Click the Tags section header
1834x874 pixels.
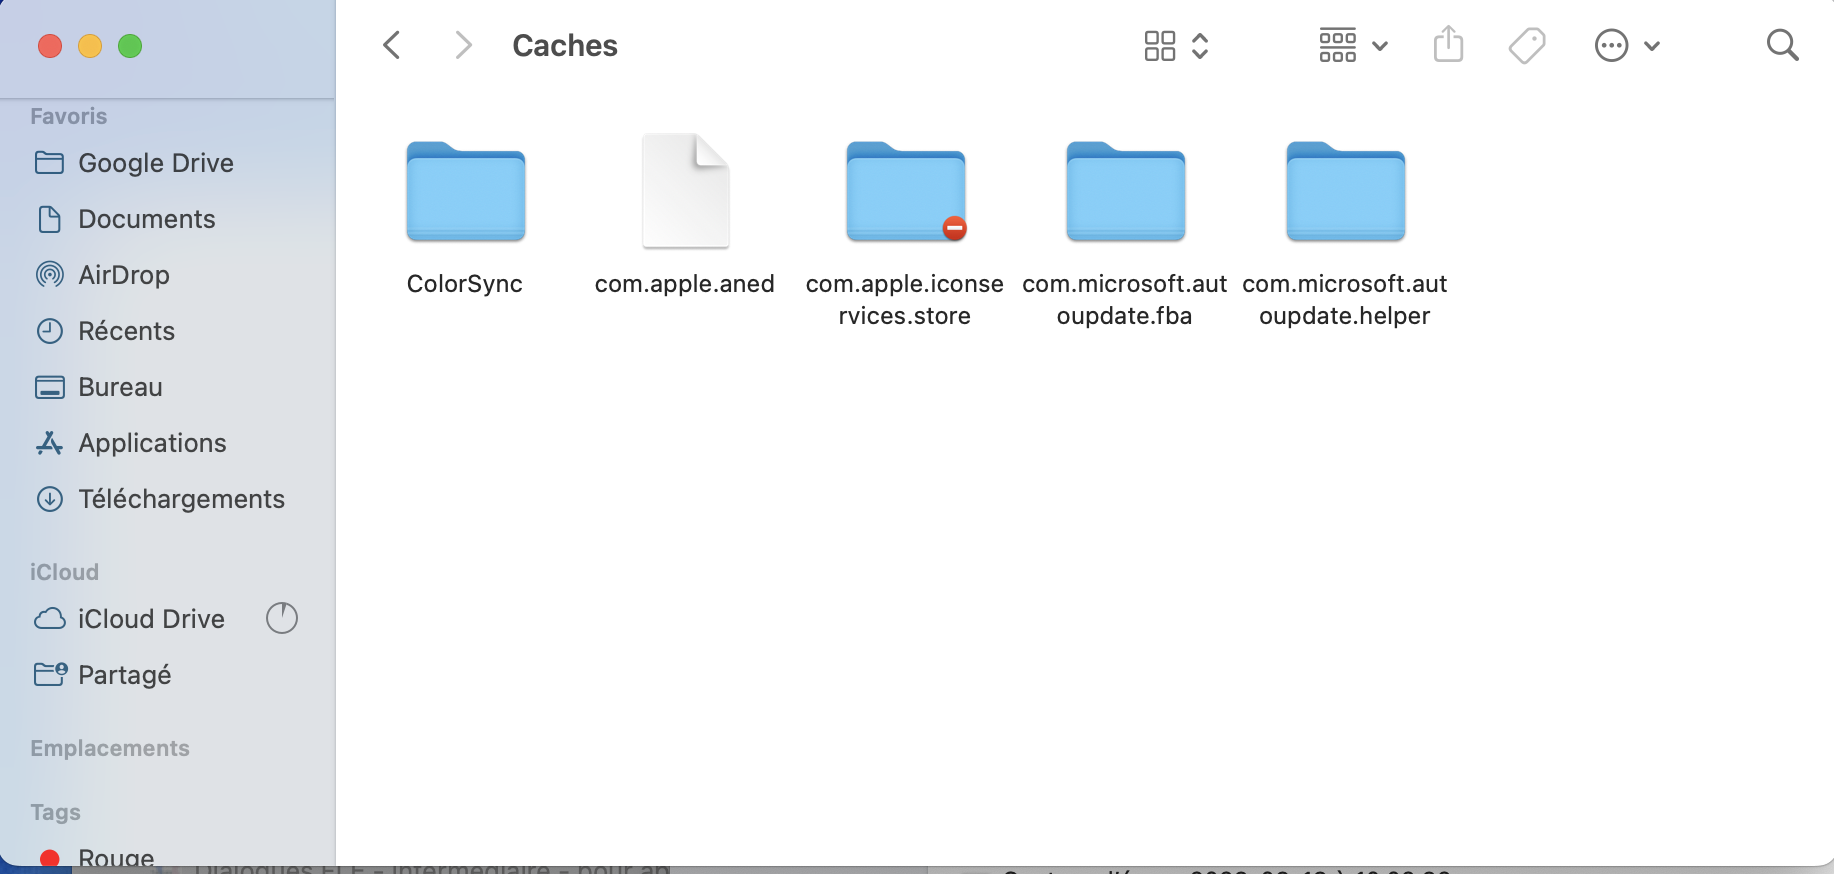[55, 812]
